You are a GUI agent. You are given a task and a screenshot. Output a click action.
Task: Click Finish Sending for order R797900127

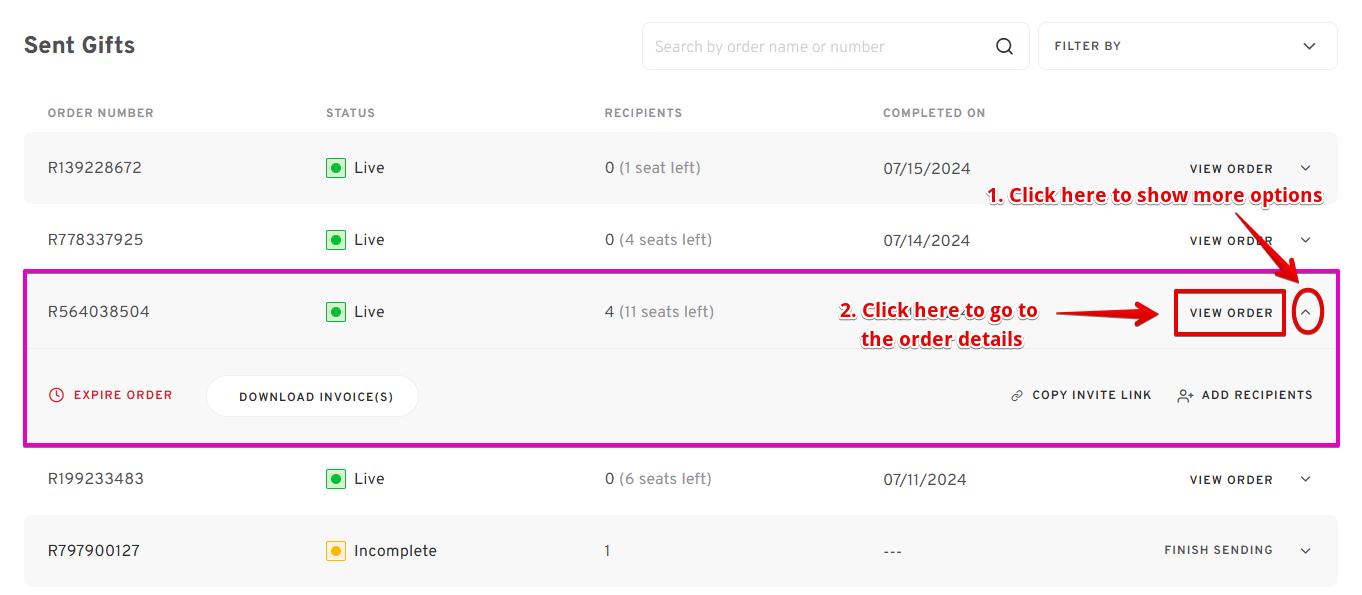coord(1218,550)
